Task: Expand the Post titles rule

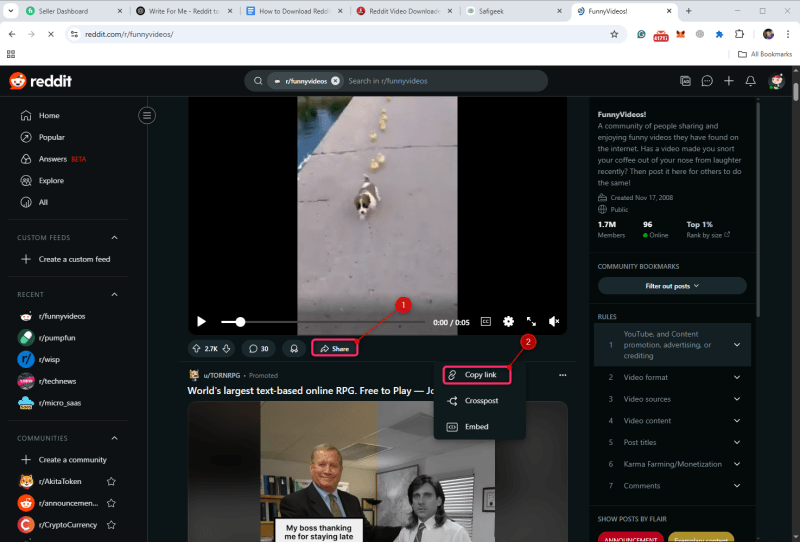Action: tap(672, 442)
